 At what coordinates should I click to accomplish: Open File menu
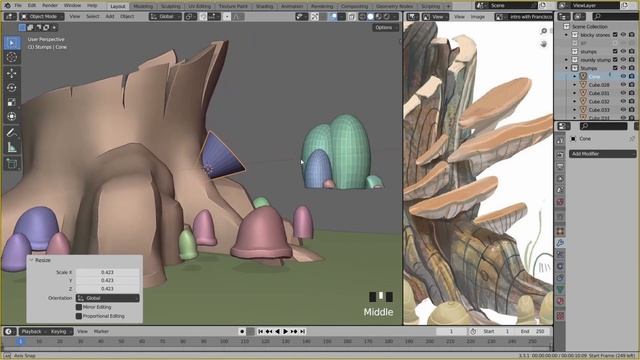(x=18, y=6)
